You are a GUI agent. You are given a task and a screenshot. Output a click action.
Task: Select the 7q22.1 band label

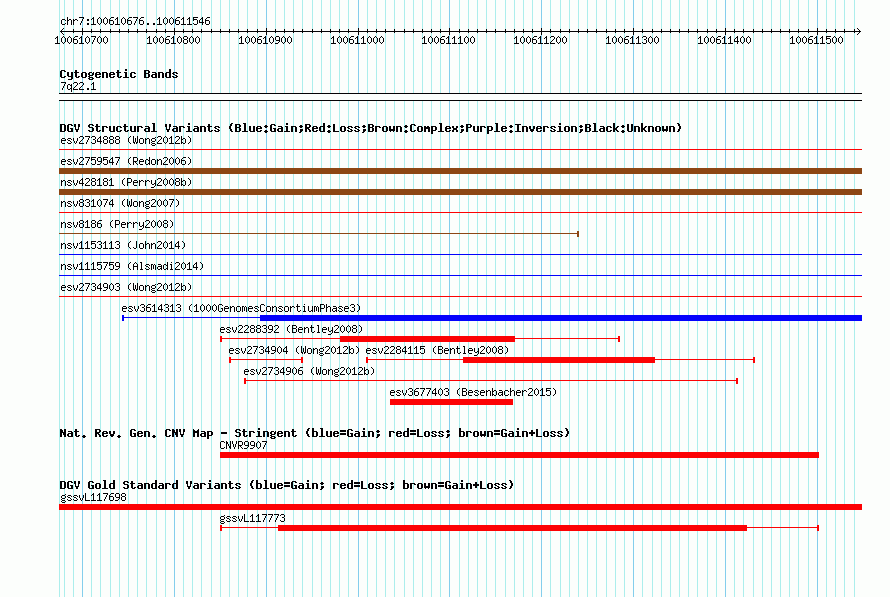point(78,86)
